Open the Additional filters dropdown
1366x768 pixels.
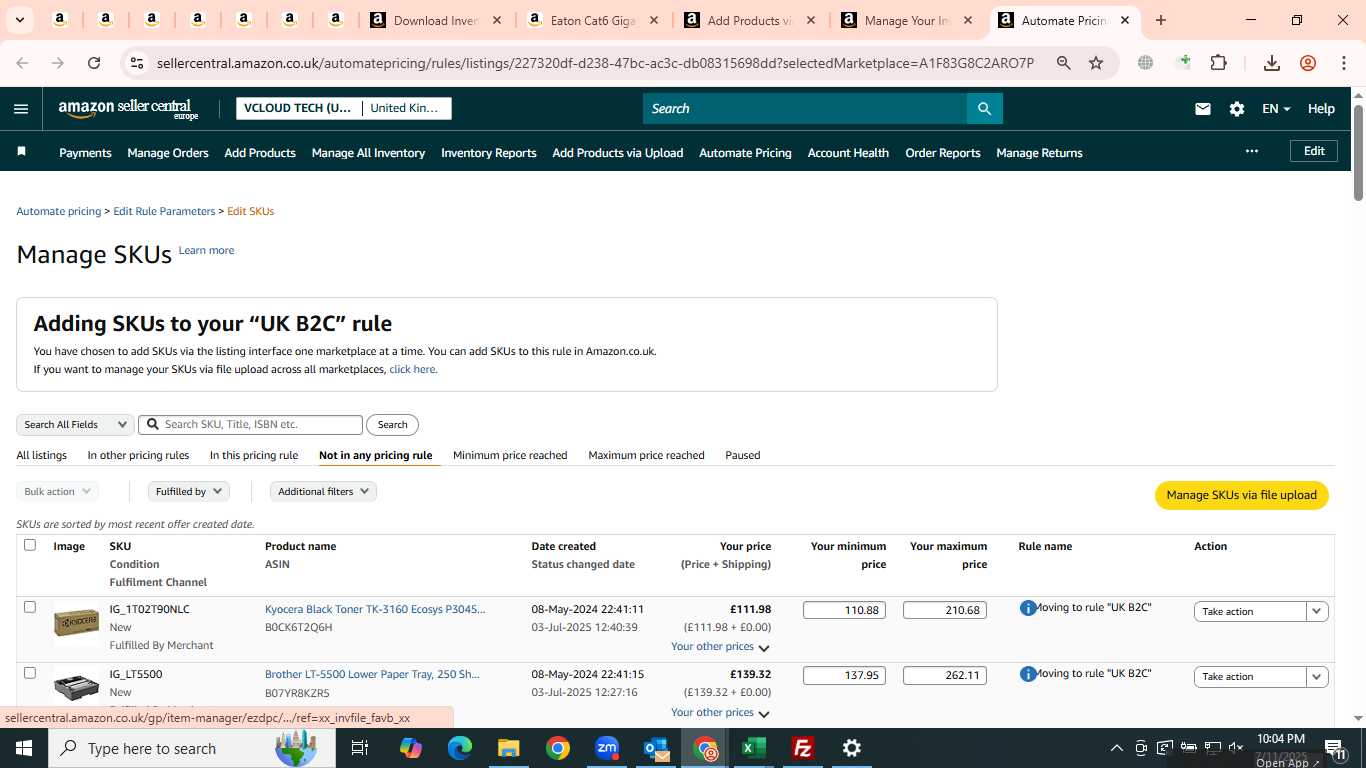point(323,492)
